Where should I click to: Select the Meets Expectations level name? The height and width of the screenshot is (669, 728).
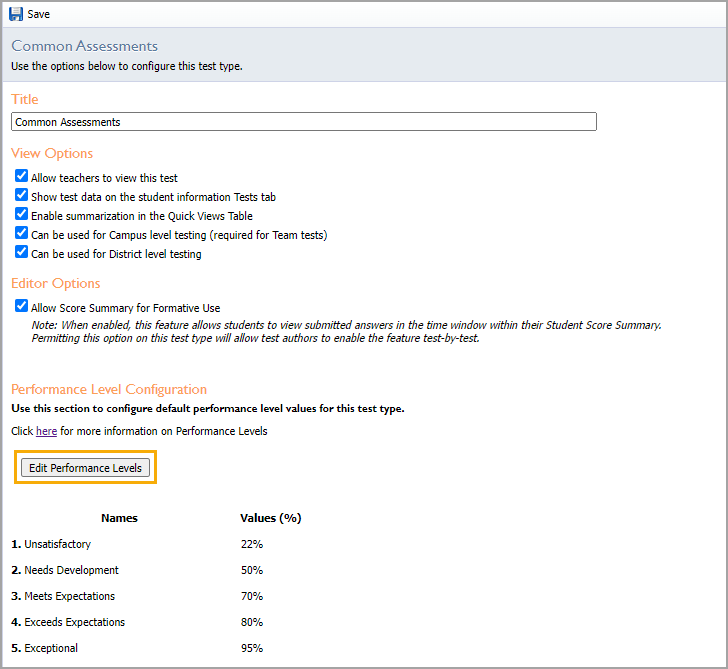pos(70,596)
